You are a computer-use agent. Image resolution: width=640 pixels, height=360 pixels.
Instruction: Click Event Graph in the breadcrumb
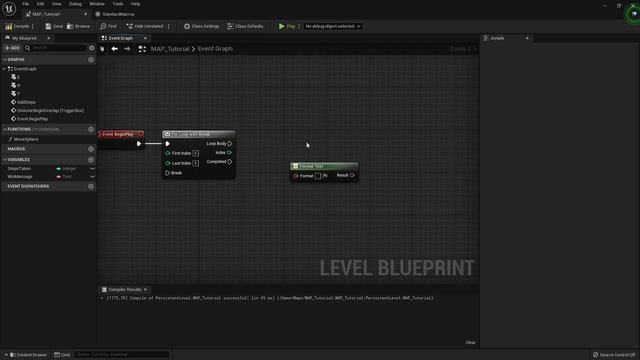tap(215, 49)
